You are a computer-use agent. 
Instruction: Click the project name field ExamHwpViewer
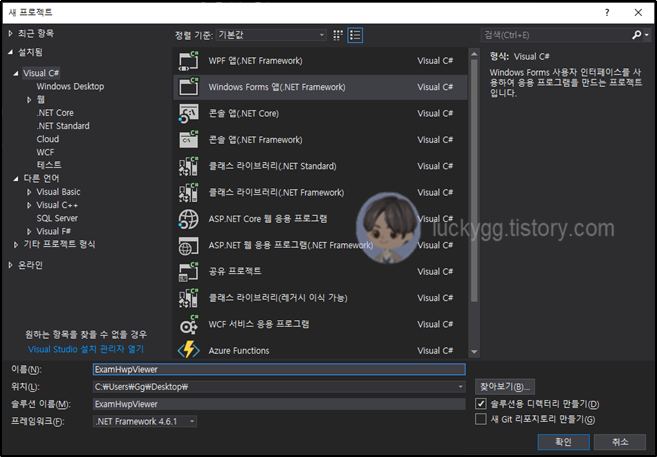279,369
